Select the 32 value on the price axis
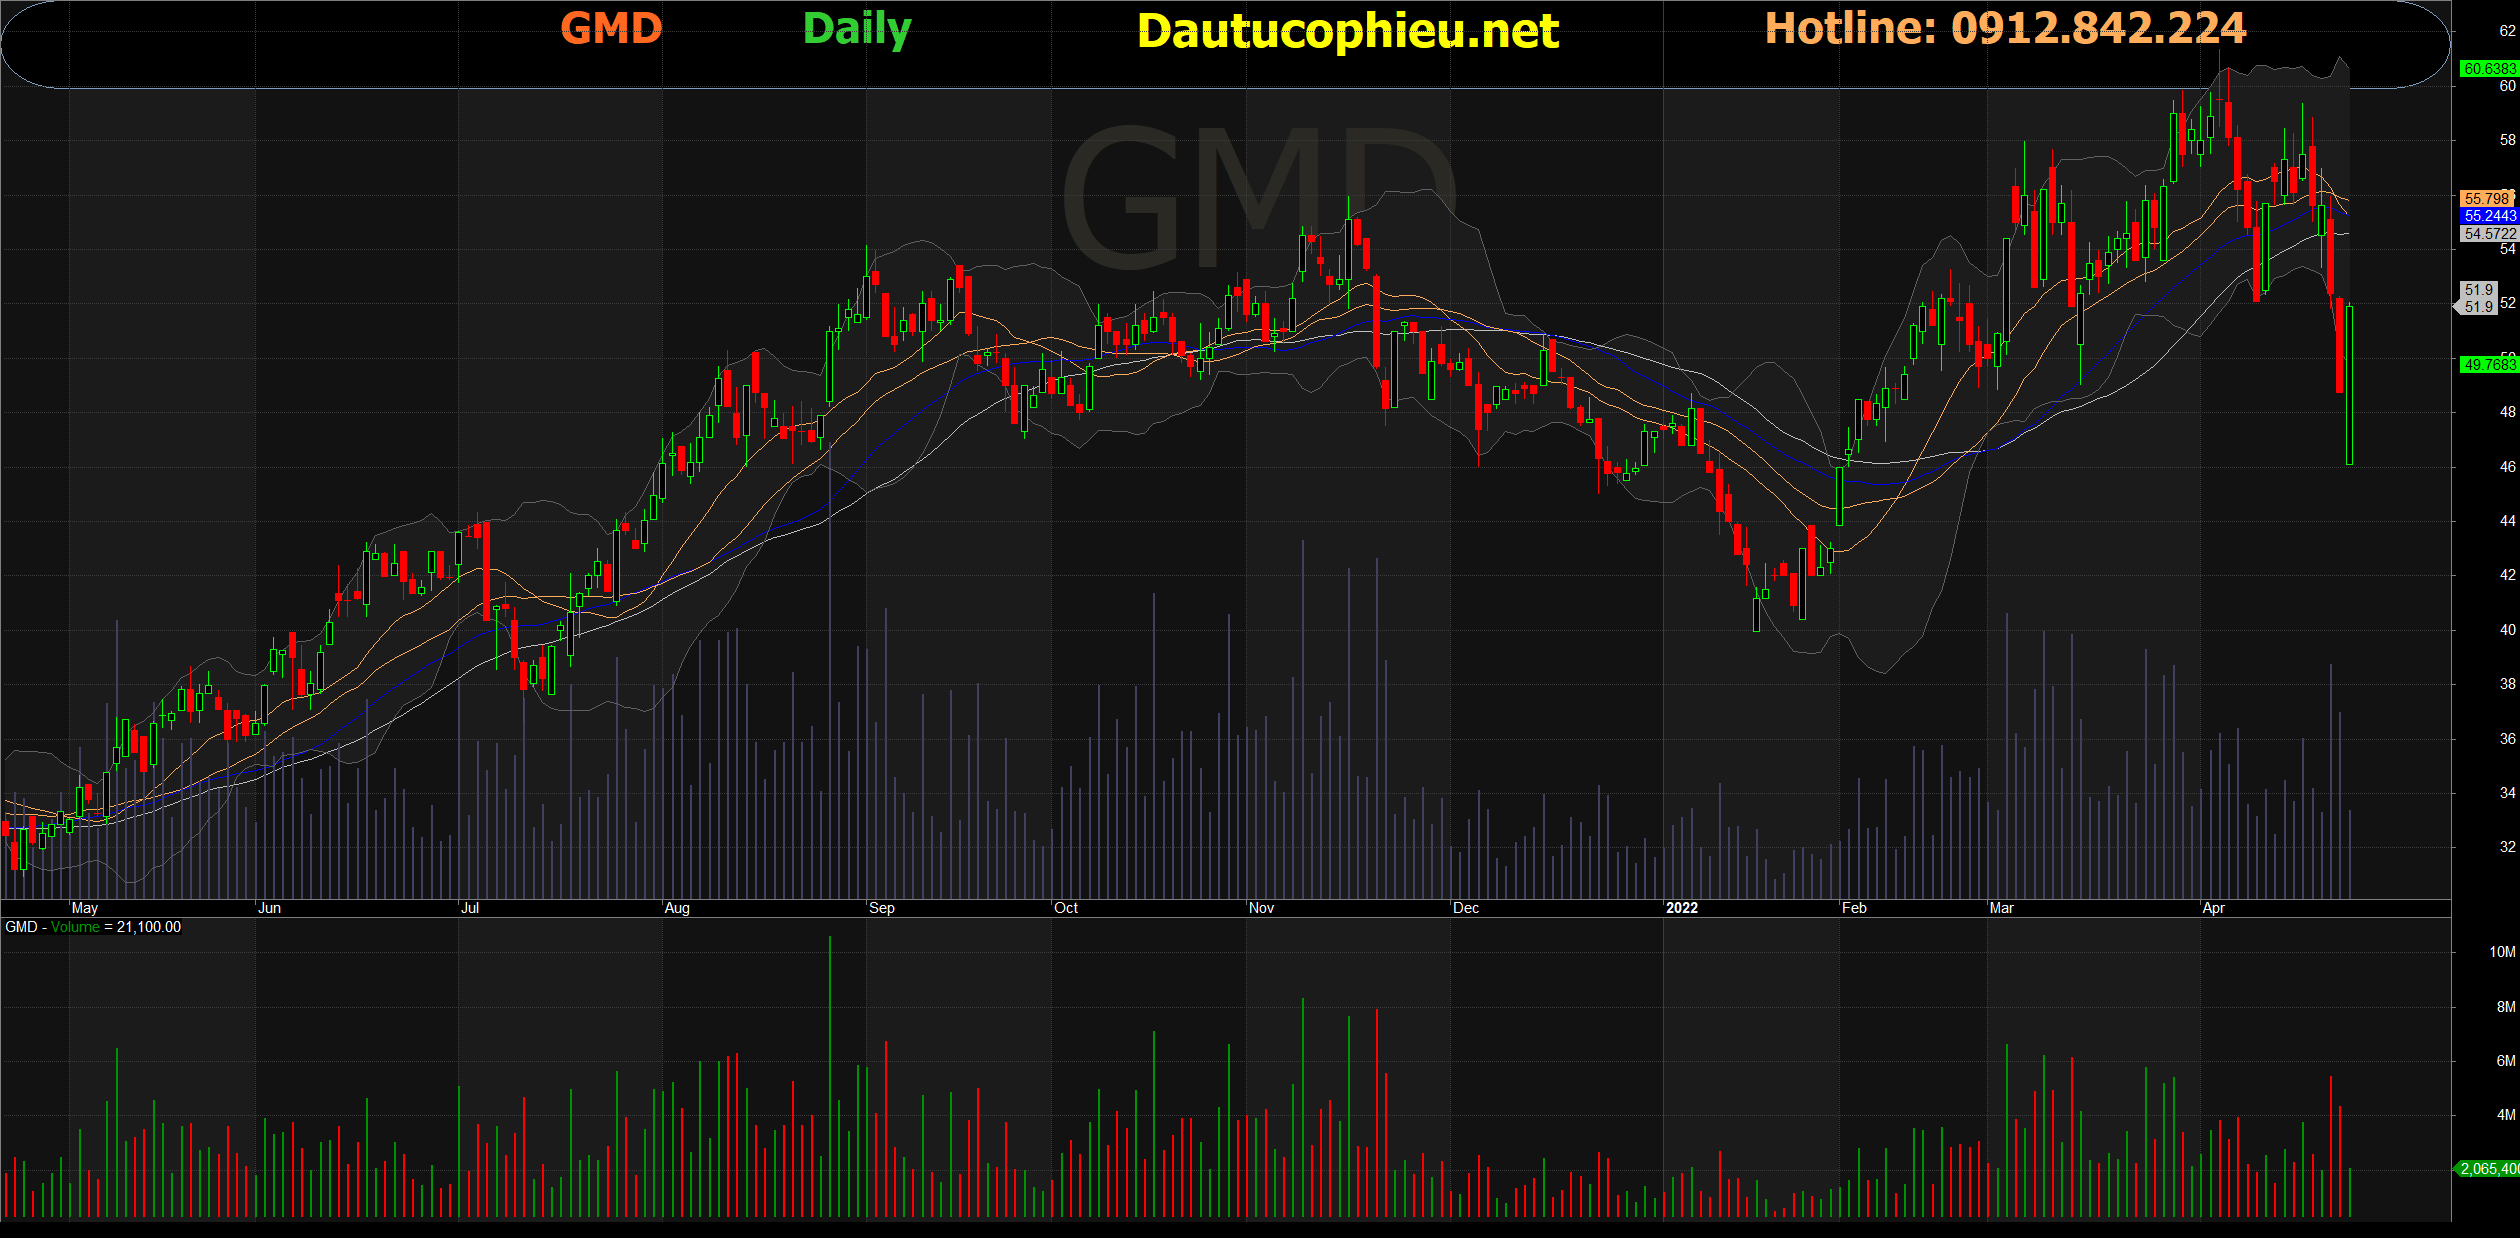The image size is (2520, 1238). 2507,847
